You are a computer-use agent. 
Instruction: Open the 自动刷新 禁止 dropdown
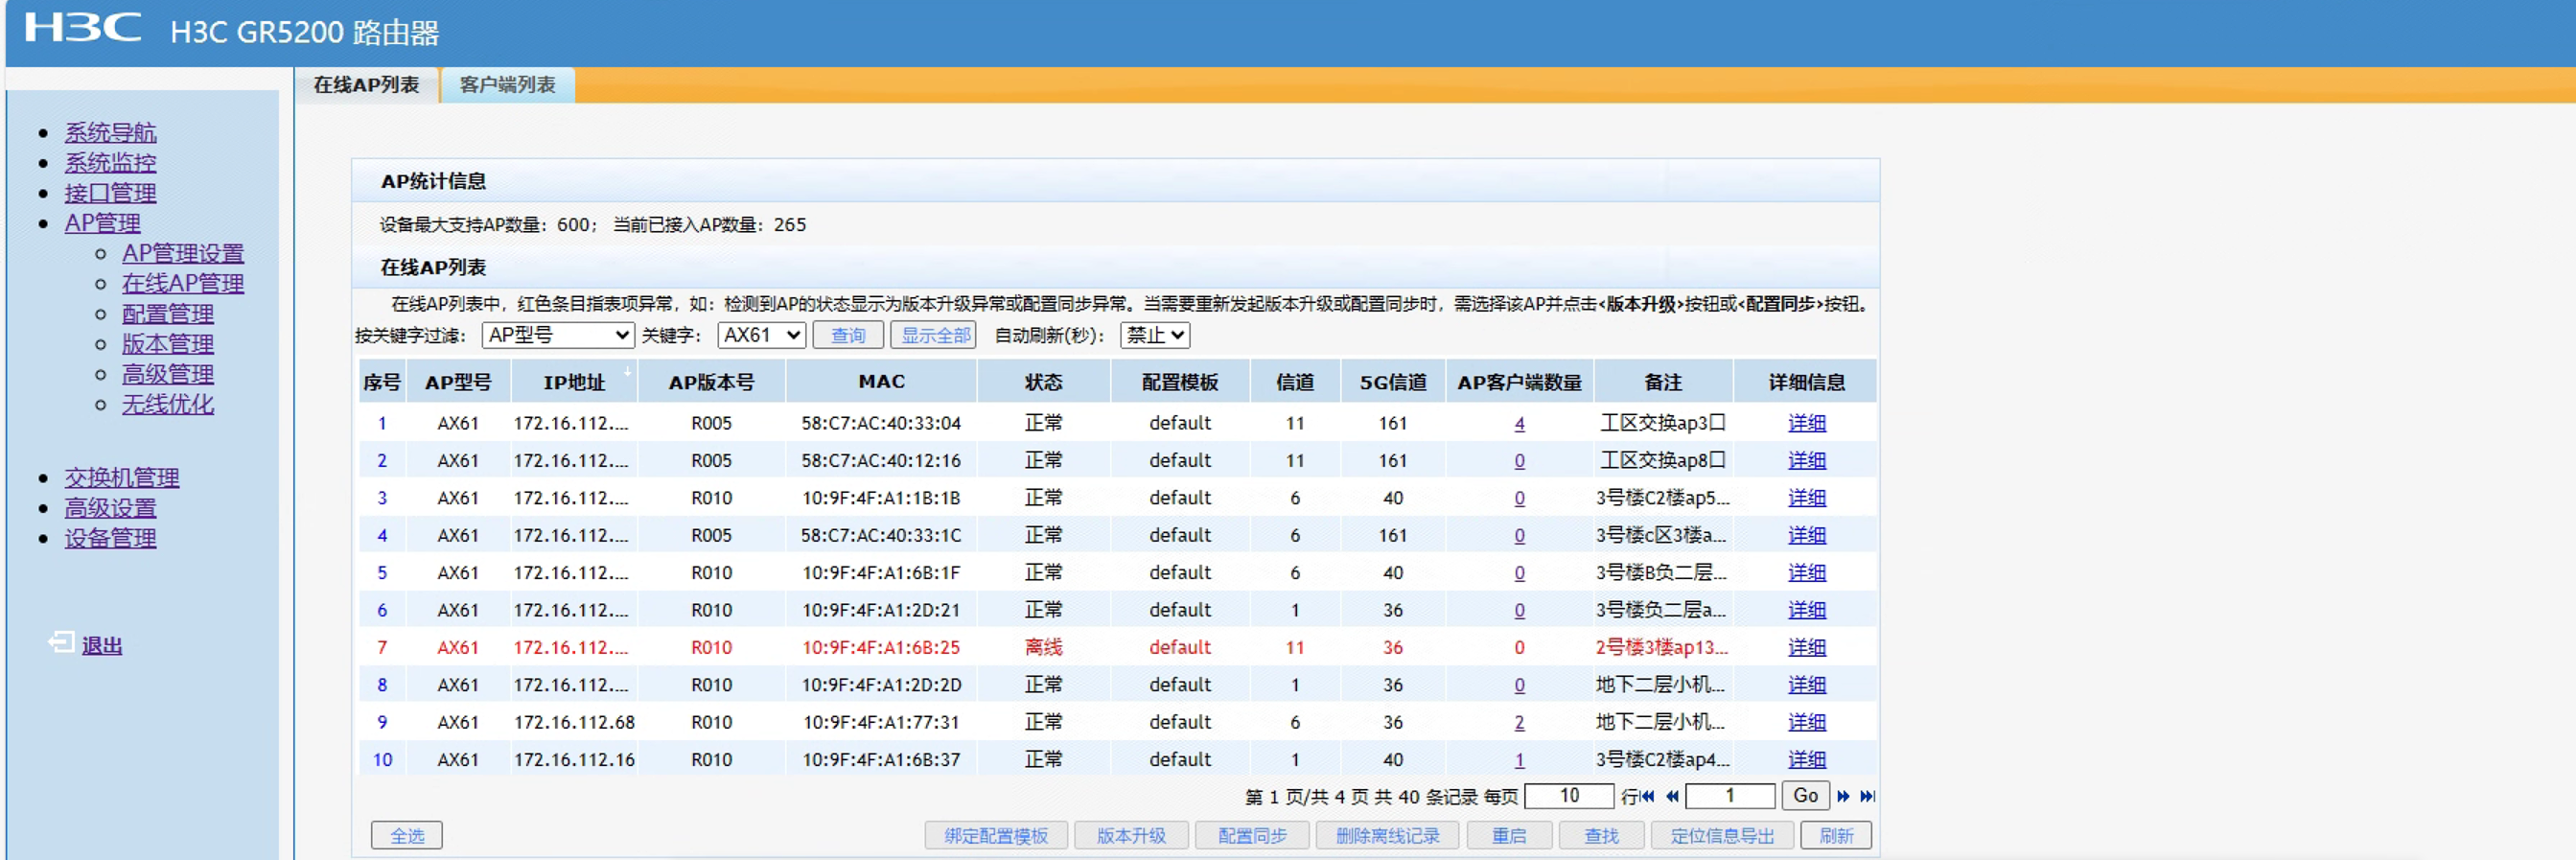(x=1155, y=335)
